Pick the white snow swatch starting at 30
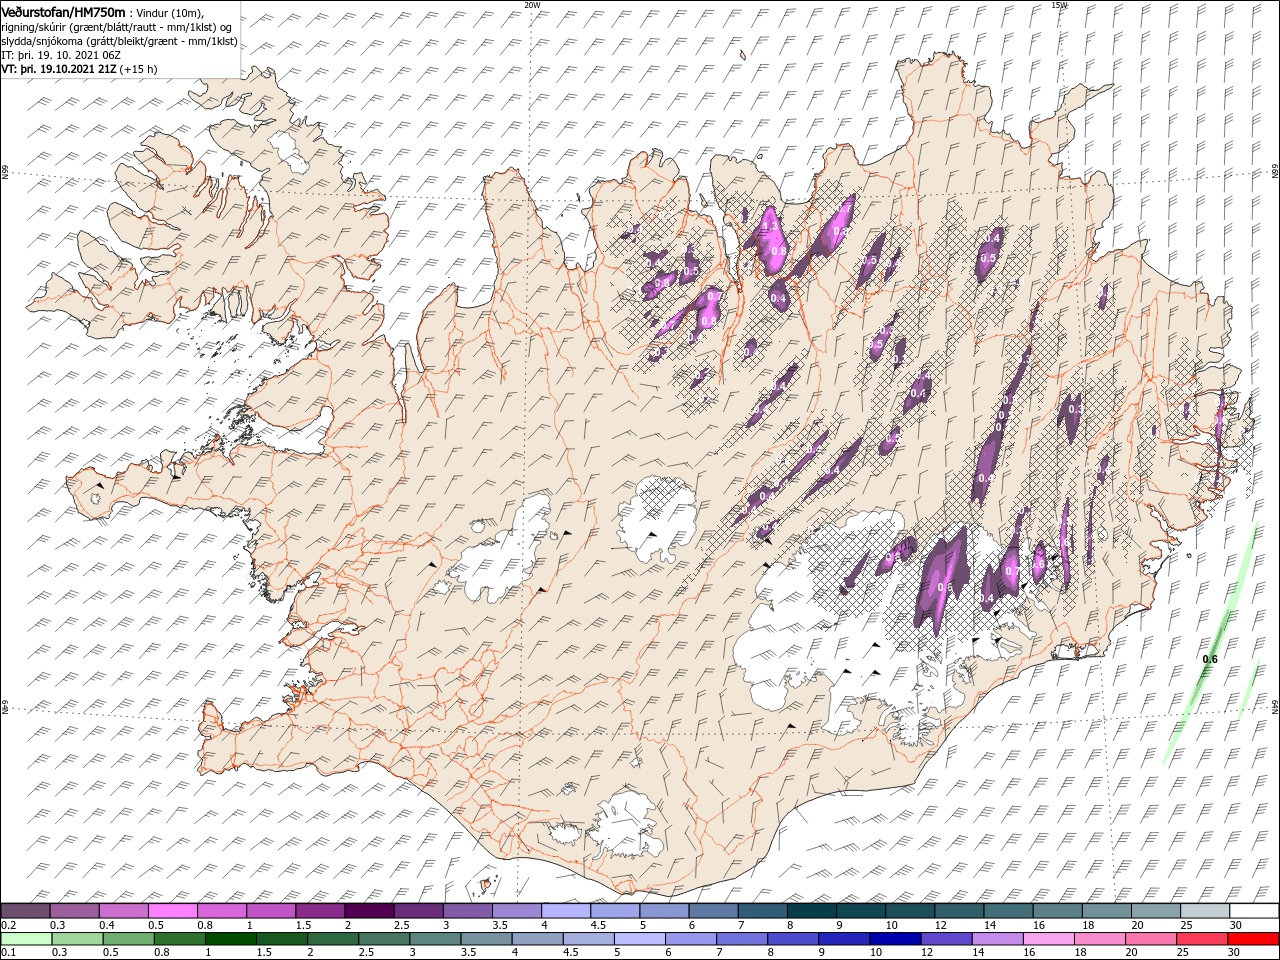 coord(1254,910)
